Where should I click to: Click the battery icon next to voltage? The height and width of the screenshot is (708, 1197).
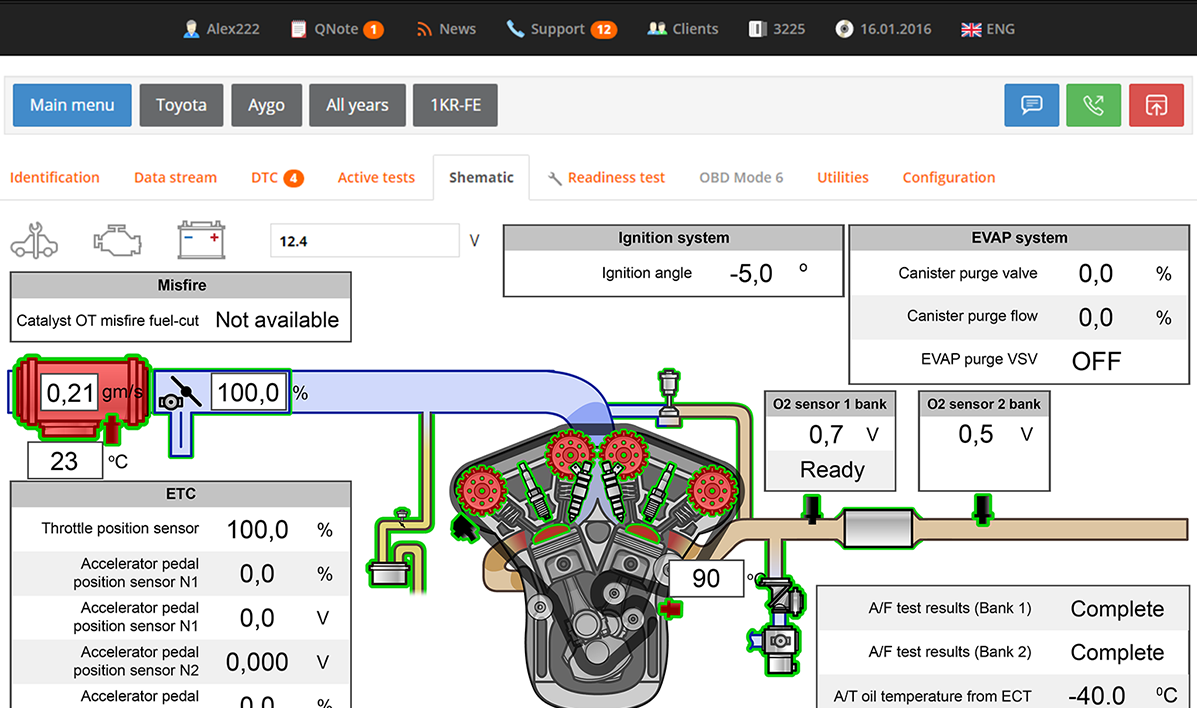click(201, 240)
